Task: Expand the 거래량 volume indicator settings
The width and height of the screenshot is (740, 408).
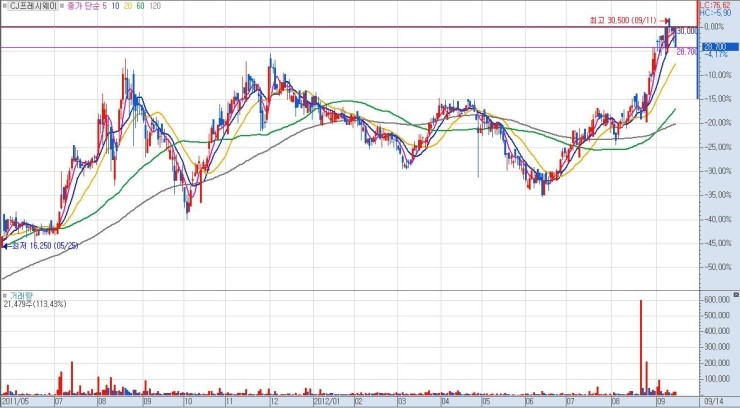Action: [19, 297]
